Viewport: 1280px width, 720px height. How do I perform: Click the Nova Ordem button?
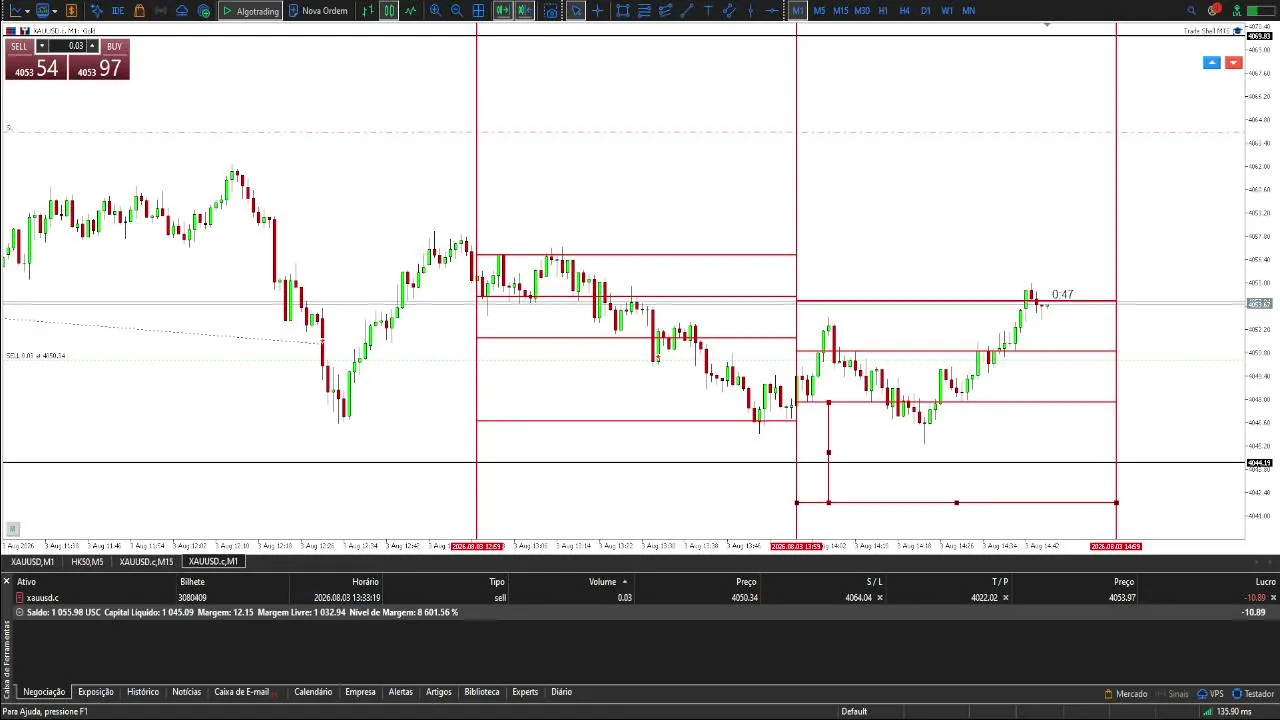coord(318,11)
